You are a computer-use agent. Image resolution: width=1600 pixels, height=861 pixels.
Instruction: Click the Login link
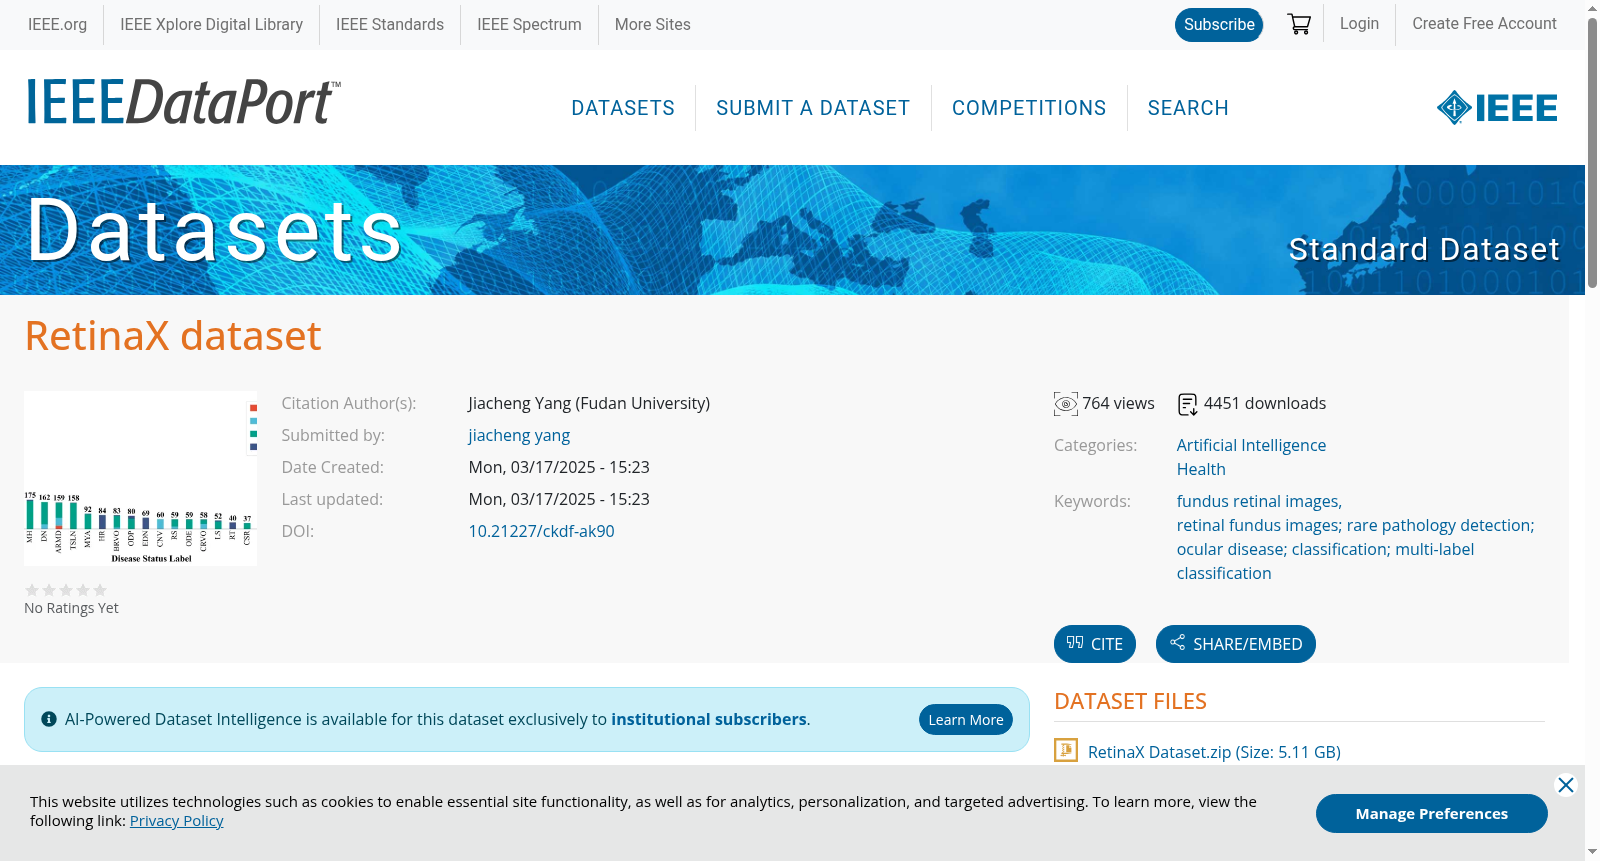(1359, 24)
